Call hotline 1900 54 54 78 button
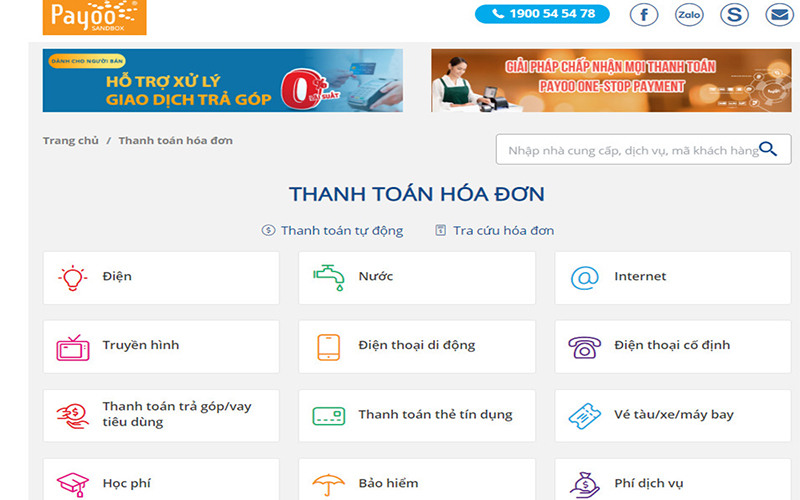The width and height of the screenshot is (800, 500). click(x=542, y=14)
